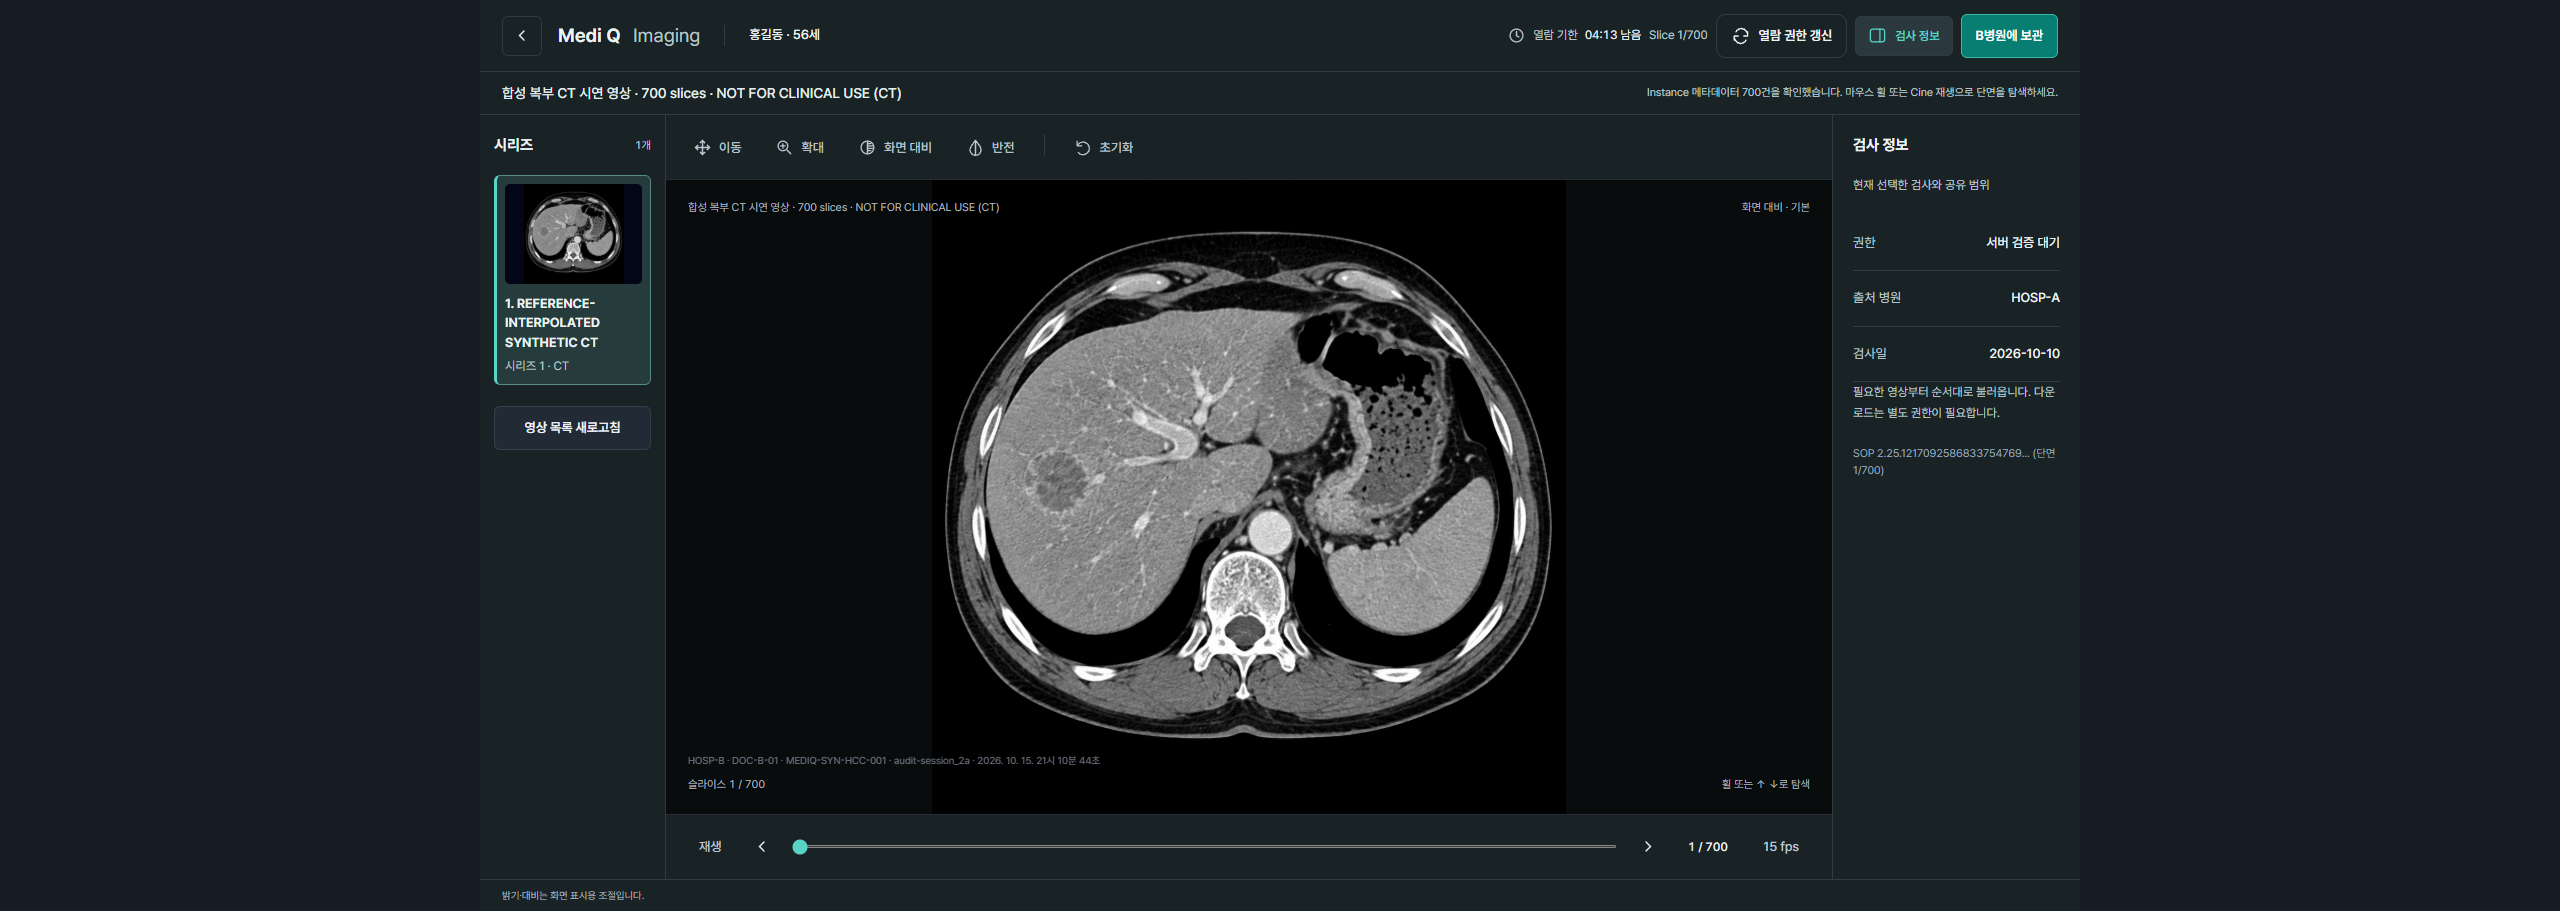
Task: Go to the next slice arrow
Action: pyautogui.click(x=1648, y=847)
